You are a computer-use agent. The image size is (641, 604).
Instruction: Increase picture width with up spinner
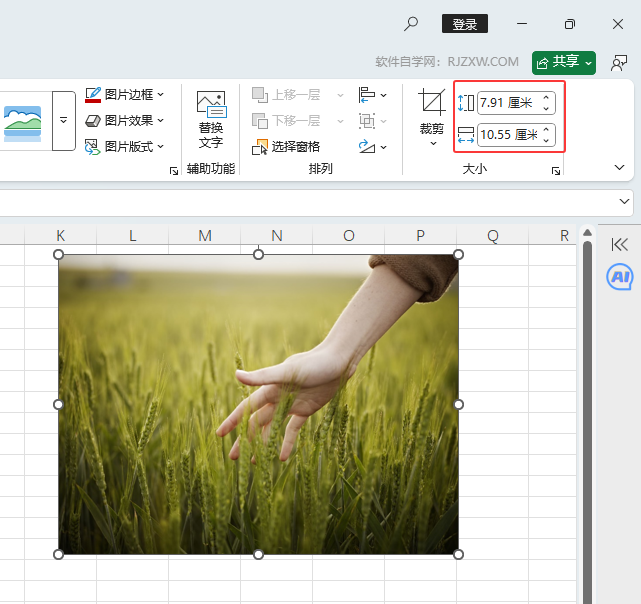click(x=546, y=129)
